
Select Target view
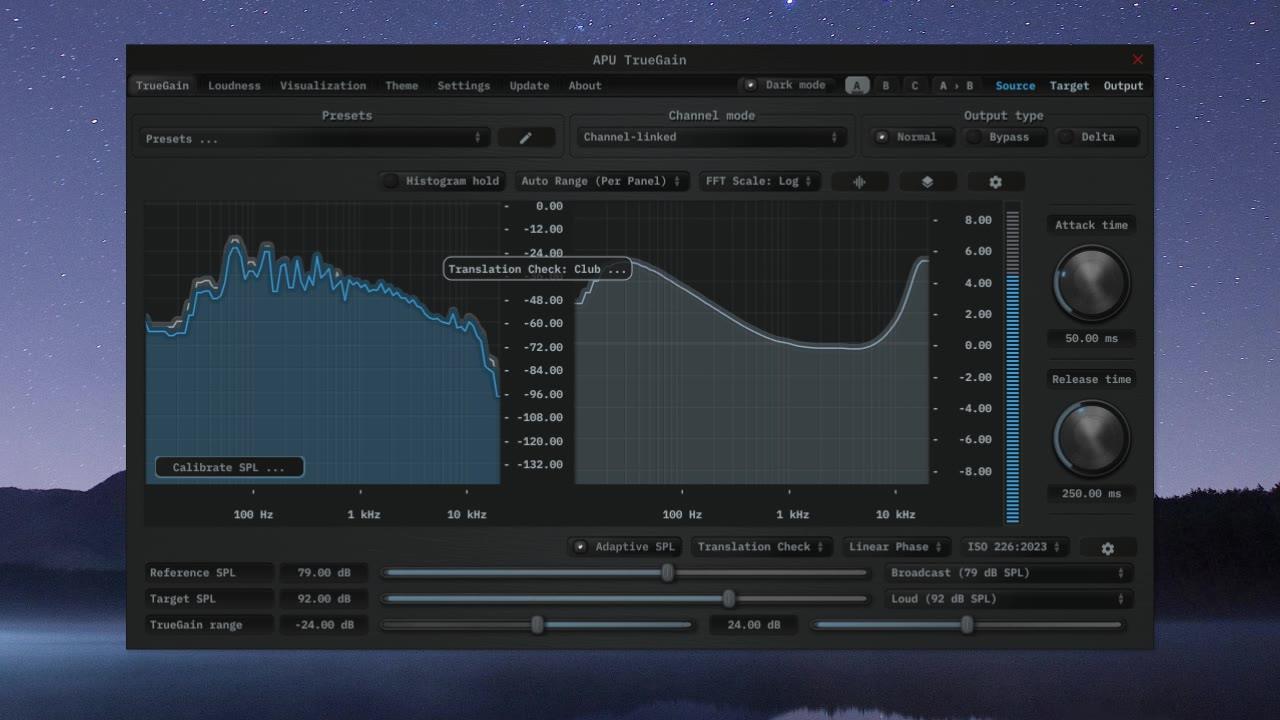(x=1069, y=86)
